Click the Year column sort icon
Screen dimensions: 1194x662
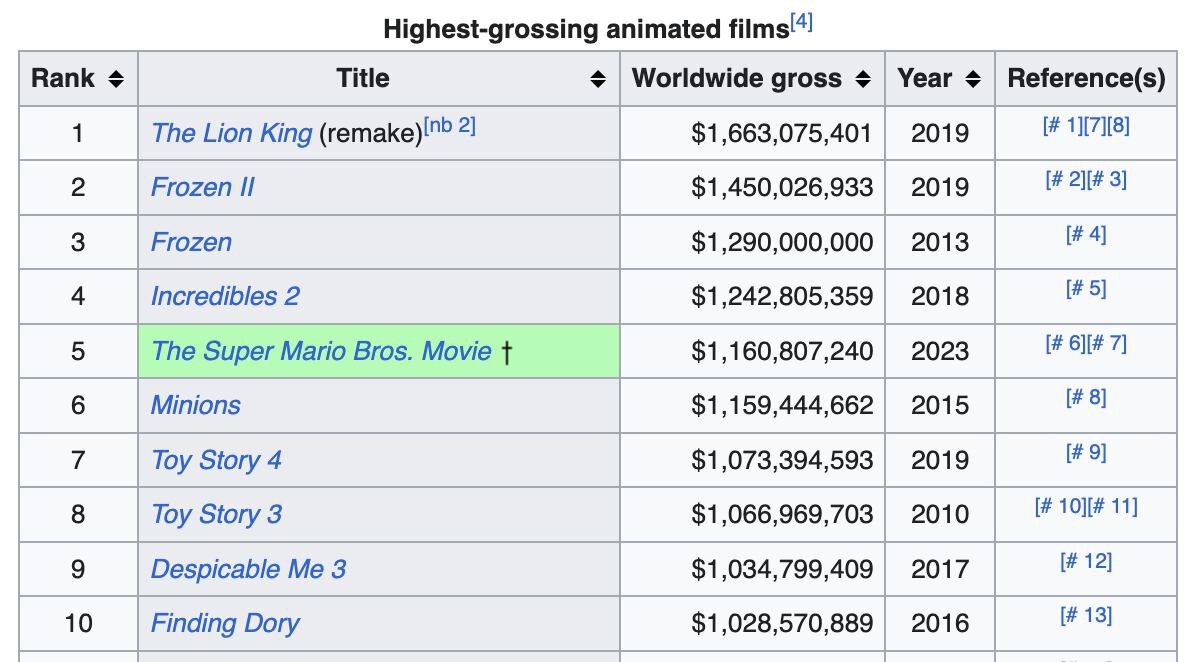(973, 79)
